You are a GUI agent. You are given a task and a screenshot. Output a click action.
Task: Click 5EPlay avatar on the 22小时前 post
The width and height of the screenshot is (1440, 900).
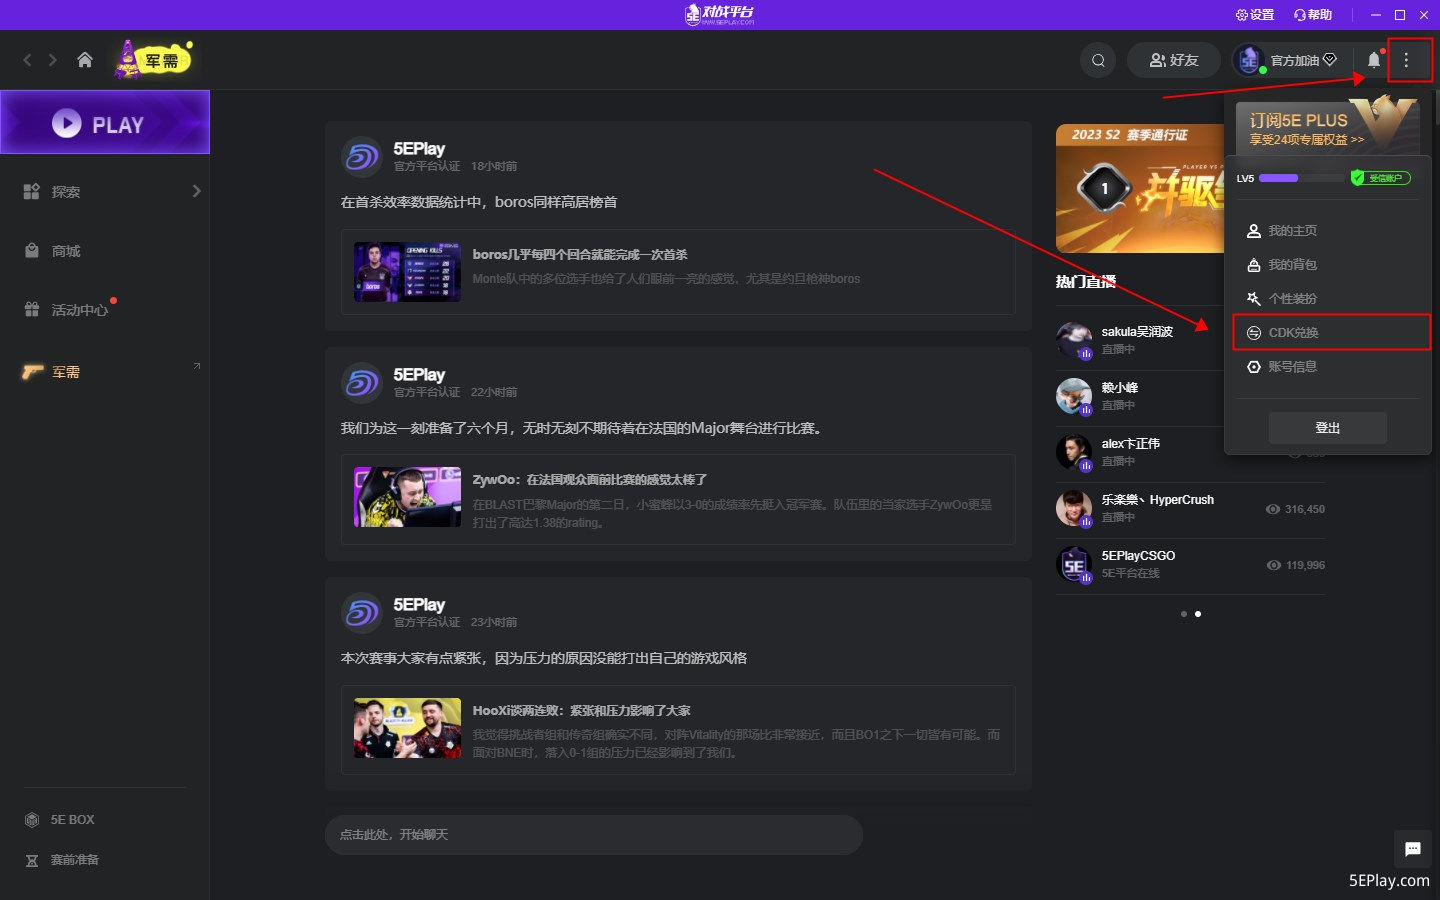point(362,383)
